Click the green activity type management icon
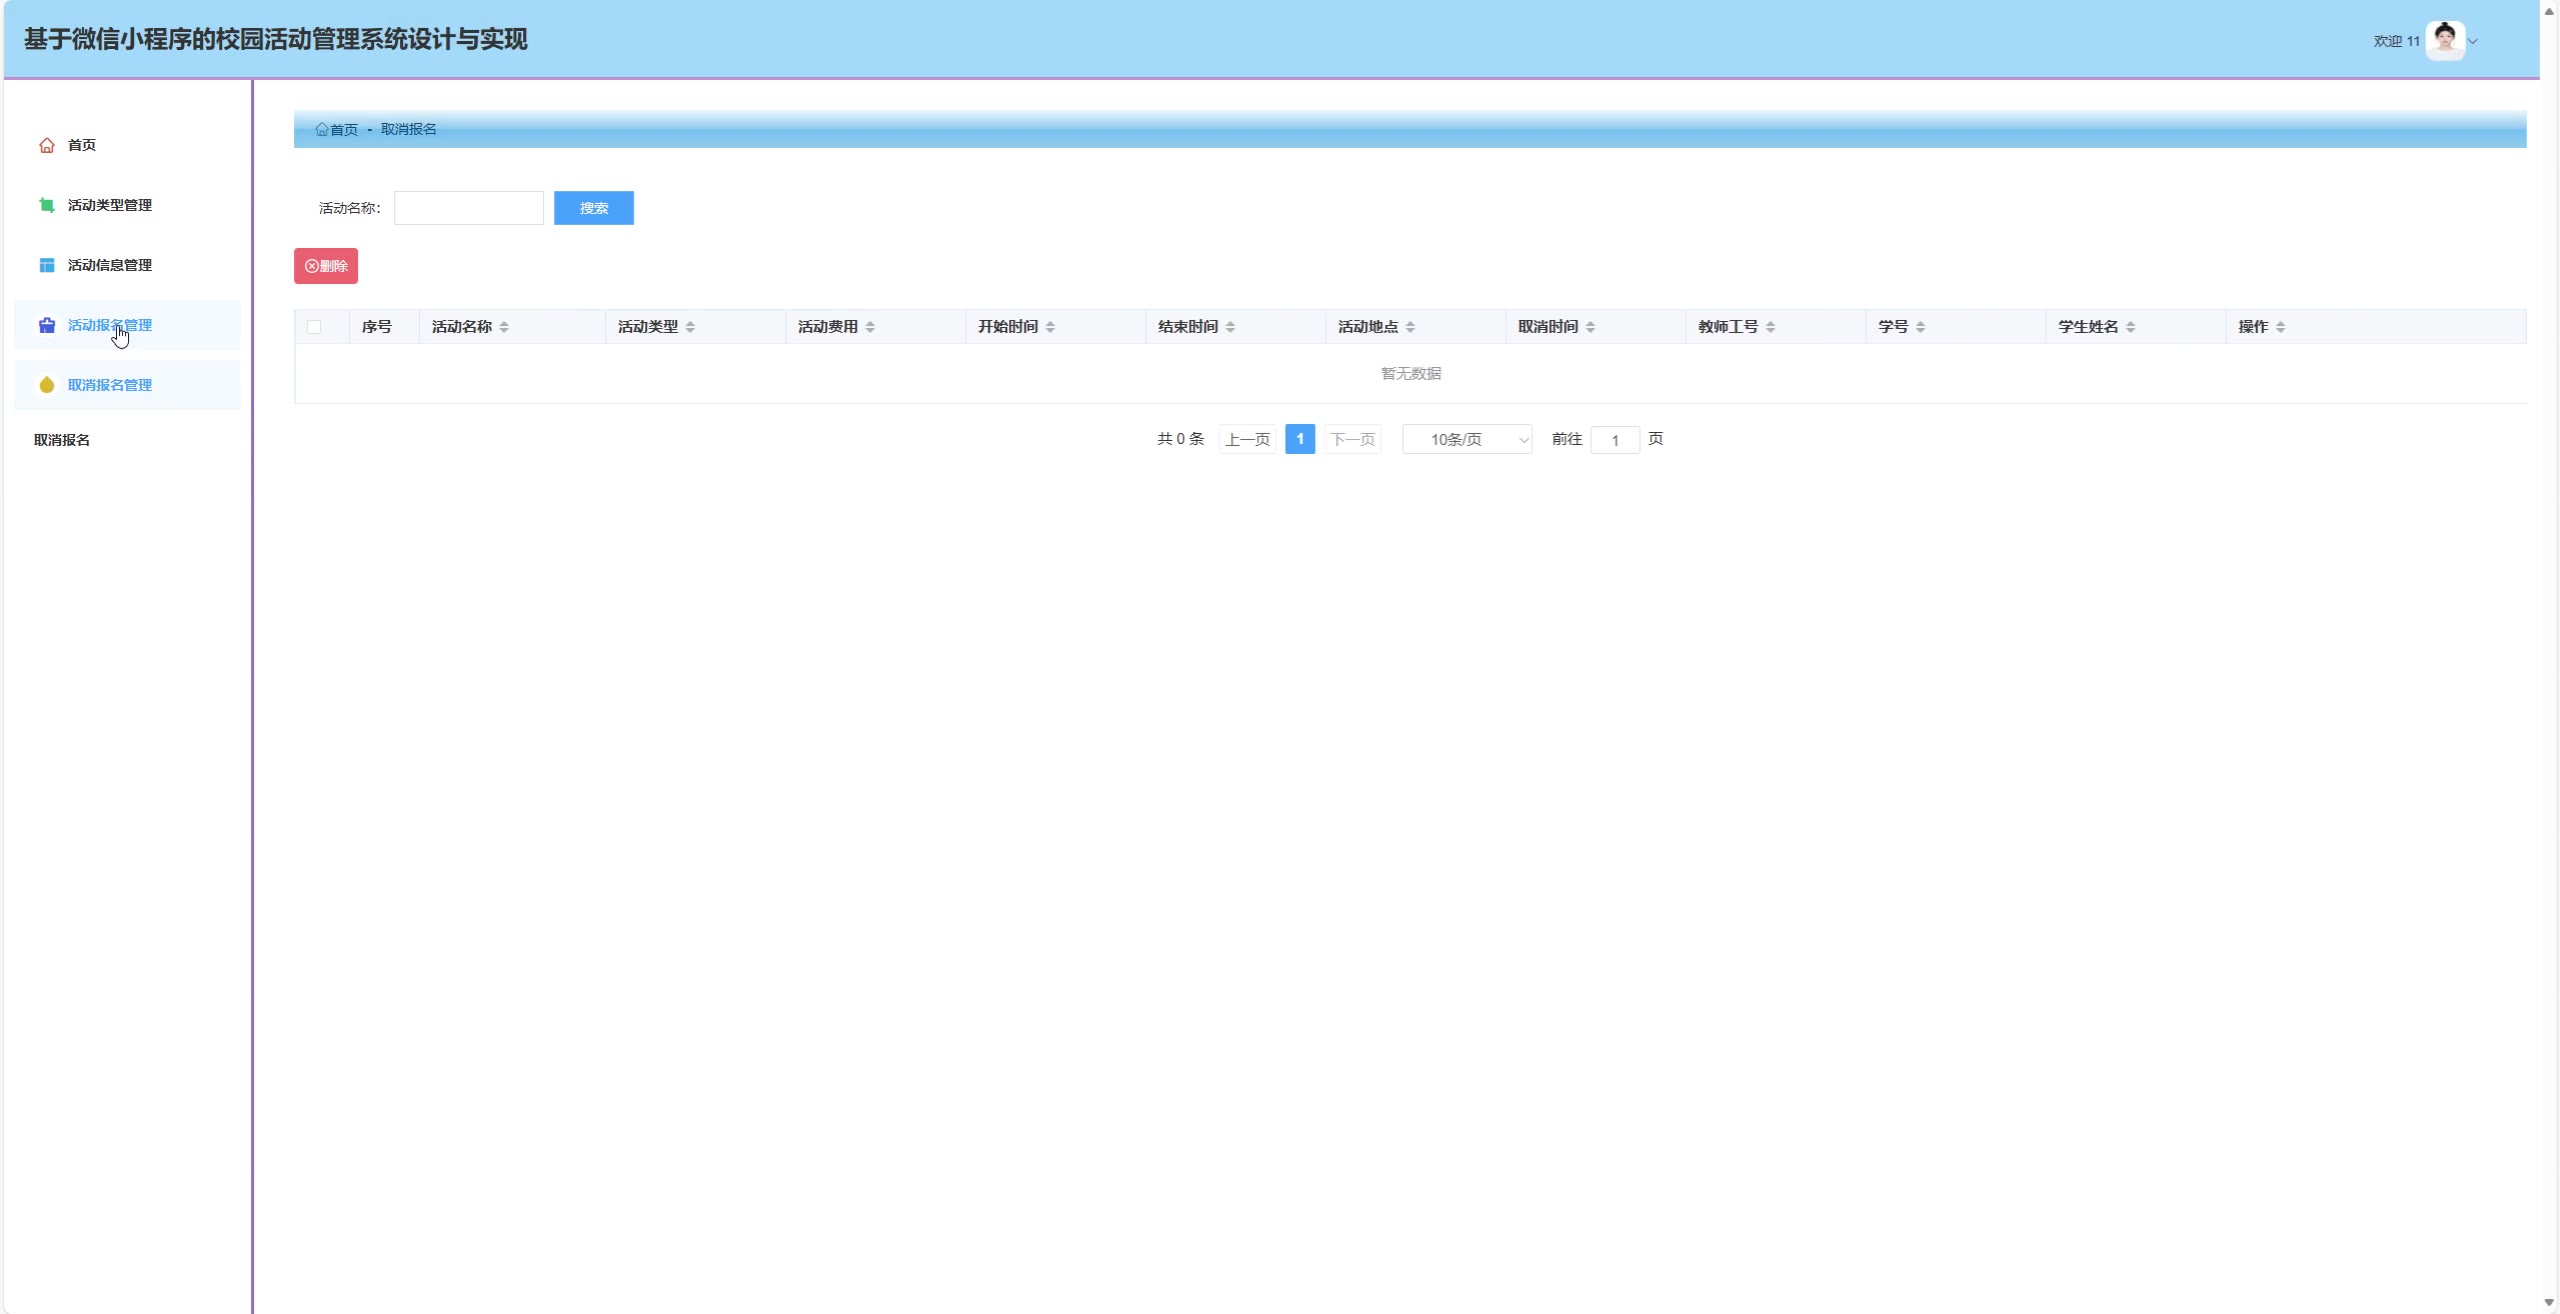2560x1314 pixels. [x=46, y=205]
